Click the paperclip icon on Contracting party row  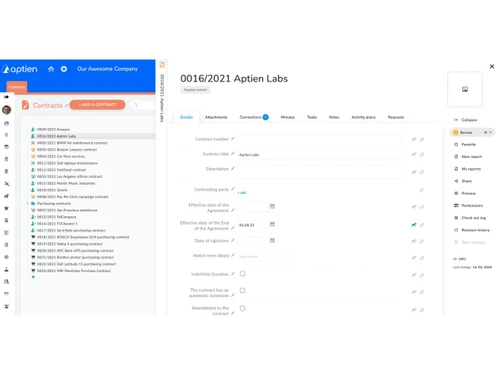[x=422, y=190]
